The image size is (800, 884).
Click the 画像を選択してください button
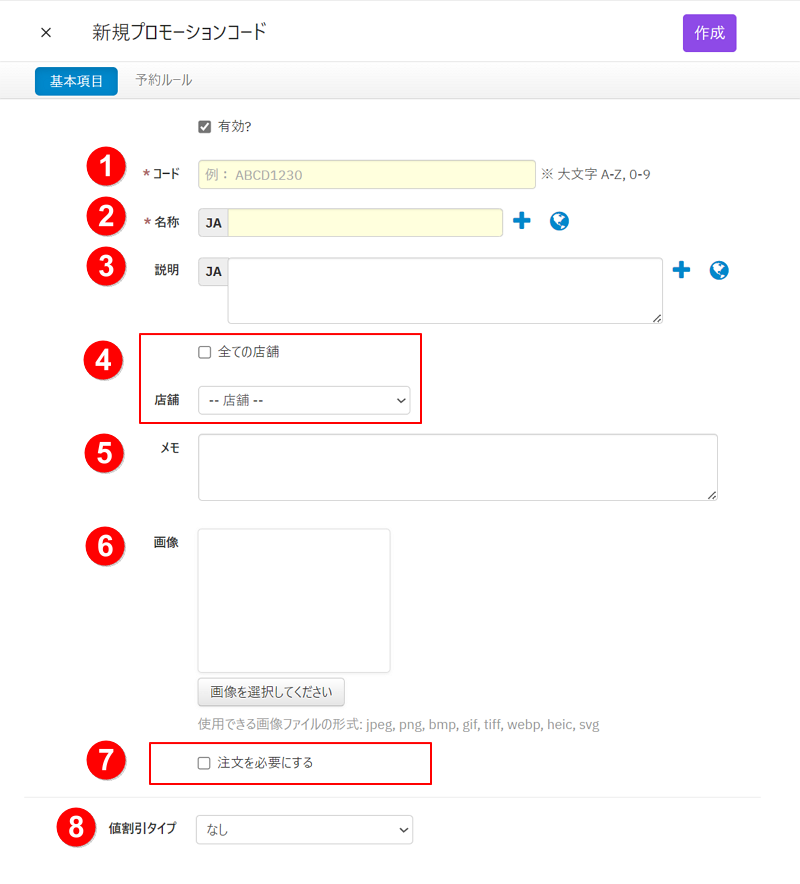[x=271, y=692]
